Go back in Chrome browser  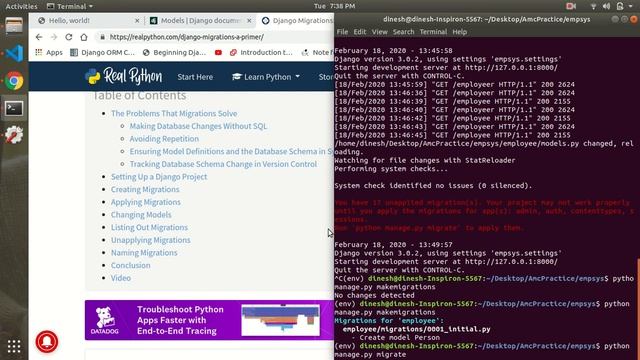[x=39, y=37]
